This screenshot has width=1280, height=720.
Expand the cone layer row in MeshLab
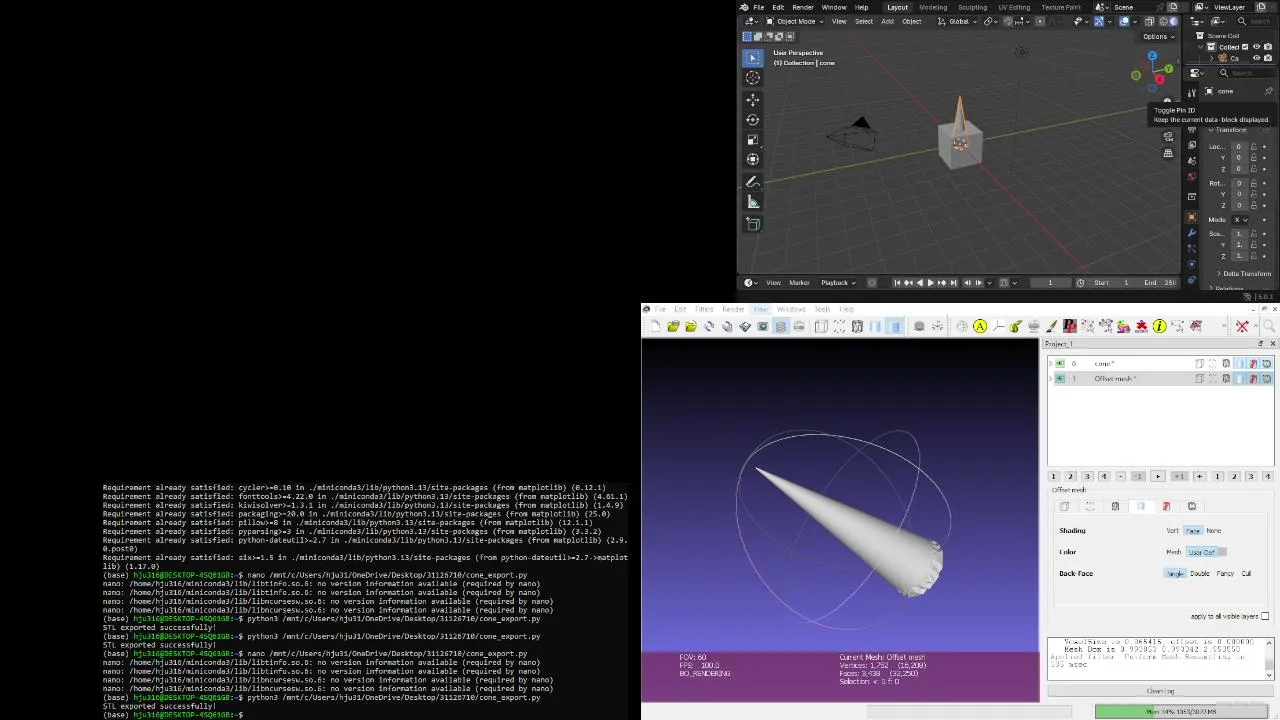(1050, 364)
